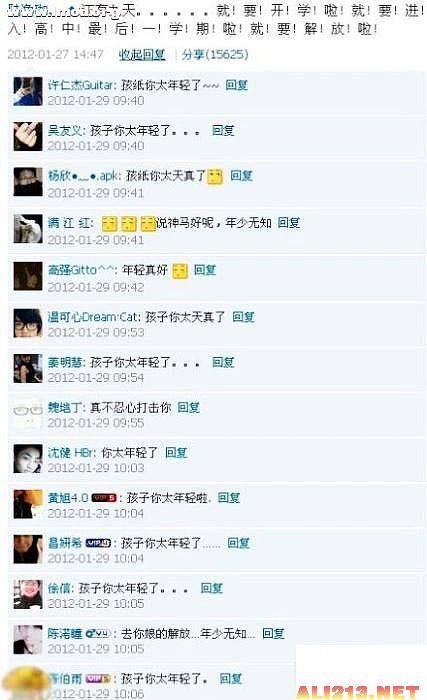Click 收起回复 to collapse the replies
Screen dimensions: 427x700
coord(142,54)
